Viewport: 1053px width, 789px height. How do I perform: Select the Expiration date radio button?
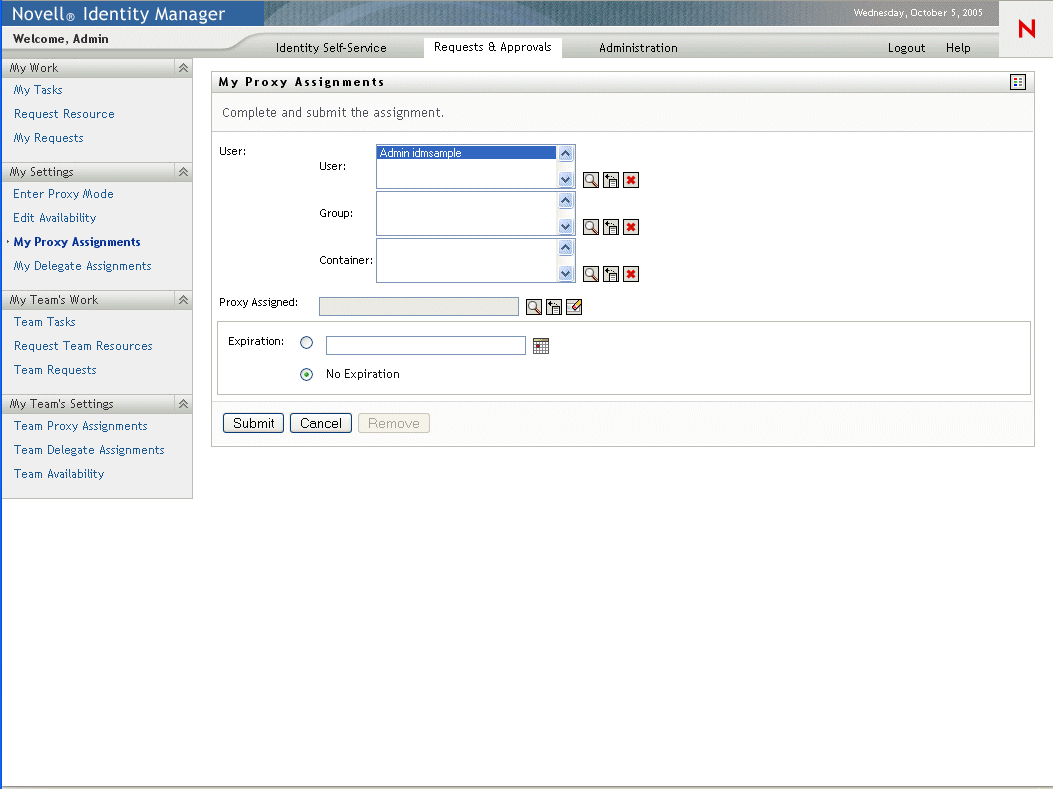[306, 342]
